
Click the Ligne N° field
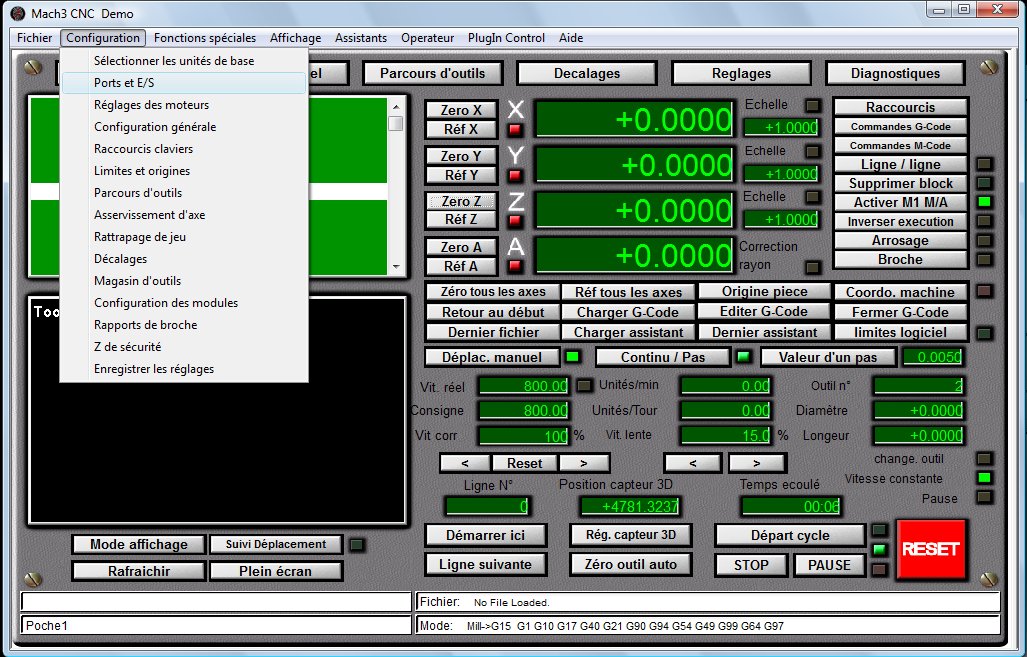tap(487, 506)
